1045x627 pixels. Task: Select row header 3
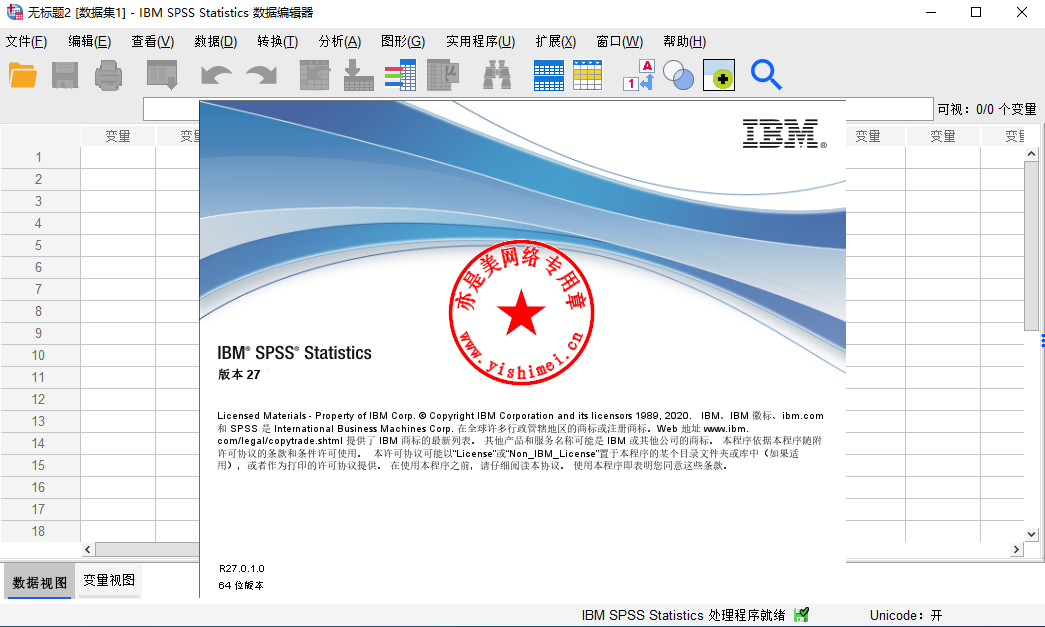coord(39,201)
